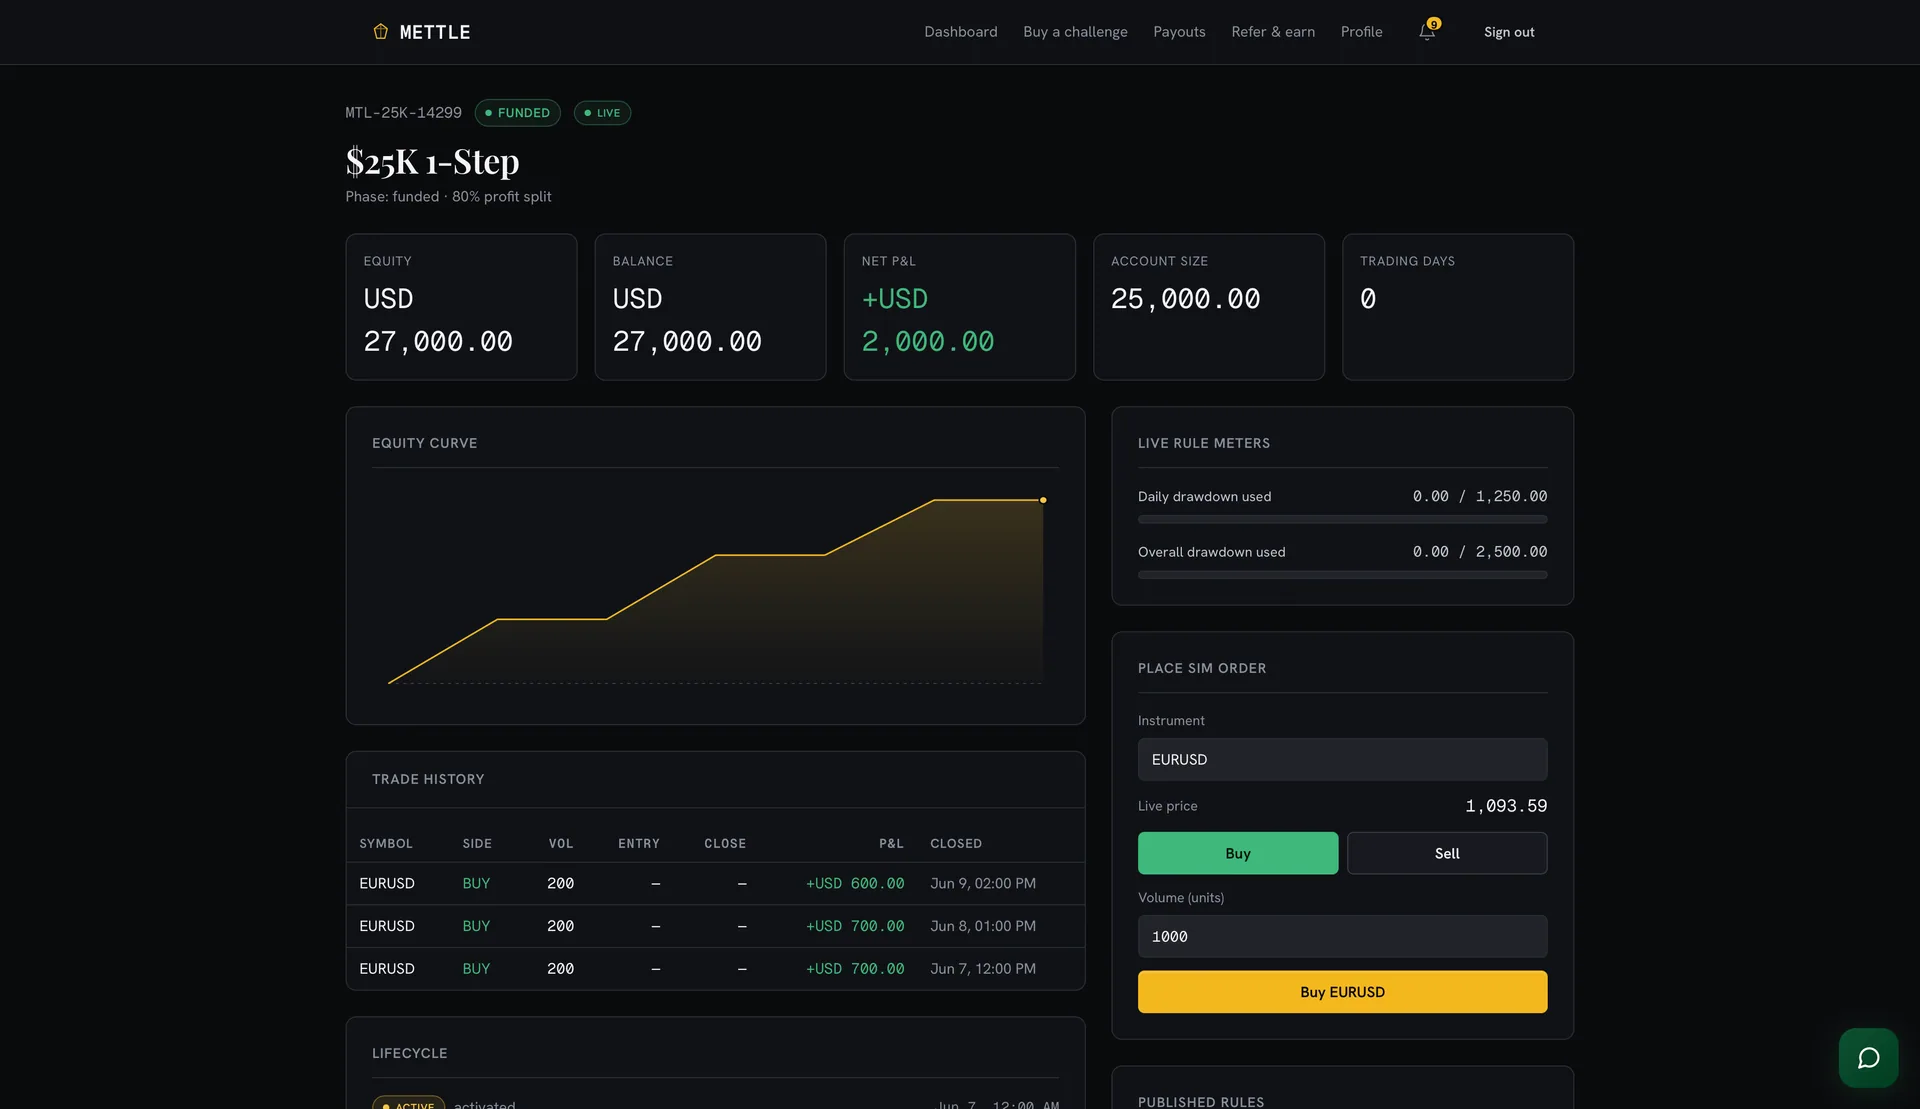This screenshot has width=1920, height=1109.
Task: Click the Trading Days card
Action: 1457,307
